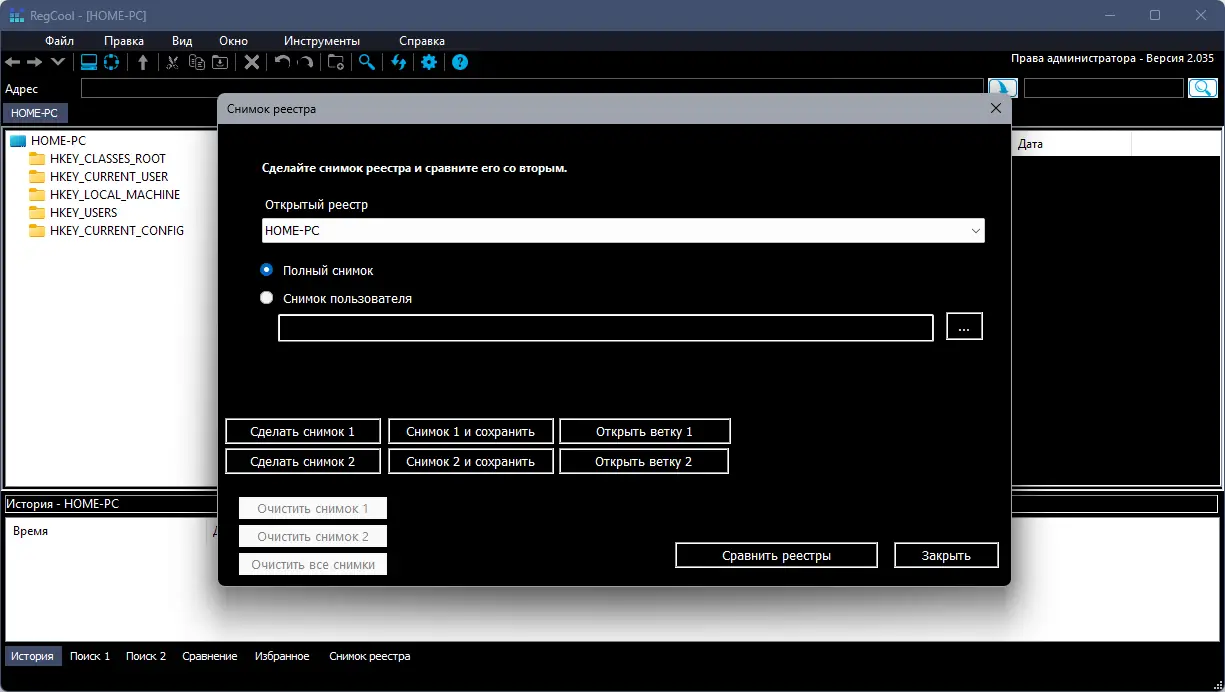Open the Открытый реестр HOME-PC dropdown
This screenshot has height=692, width=1225.
[623, 231]
